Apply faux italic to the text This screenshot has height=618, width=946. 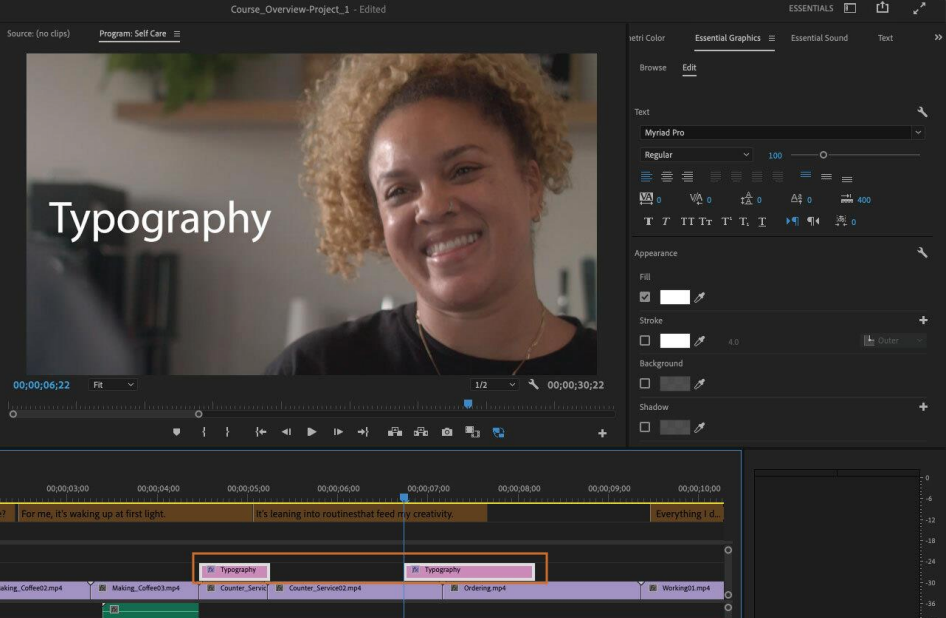(x=664, y=220)
